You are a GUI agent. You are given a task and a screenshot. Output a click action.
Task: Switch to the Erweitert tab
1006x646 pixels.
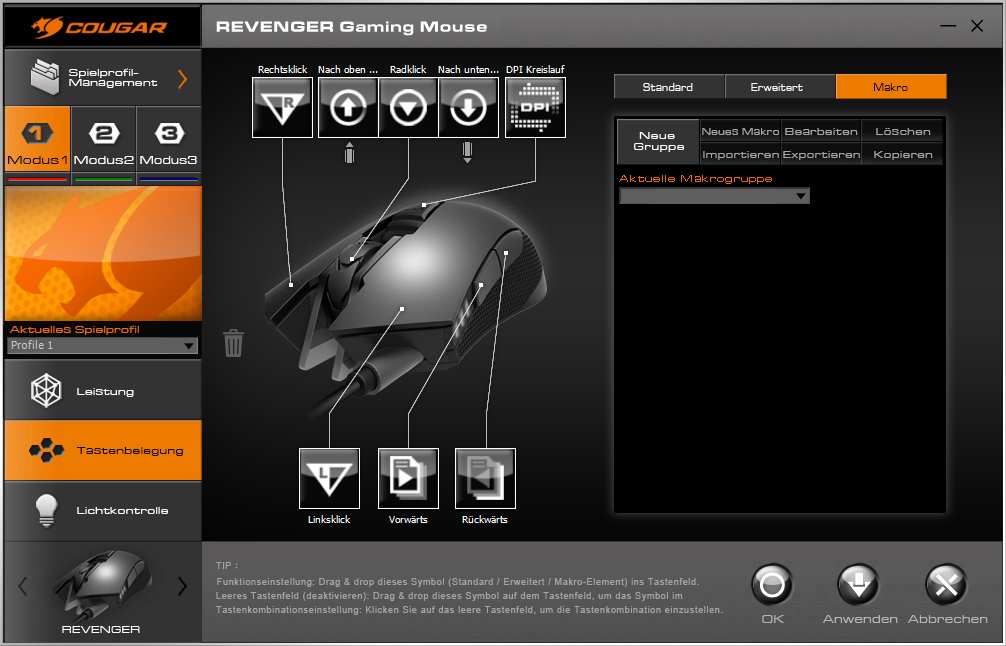(x=779, y=87)
